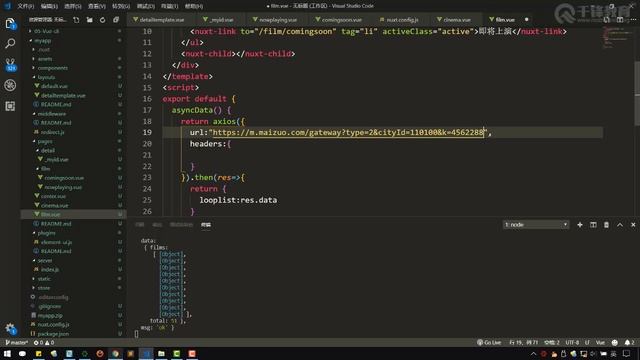This screenshot has height=360, width=640.
Task: Click the UTF-8 encoding status item
Action: [572, 342]
